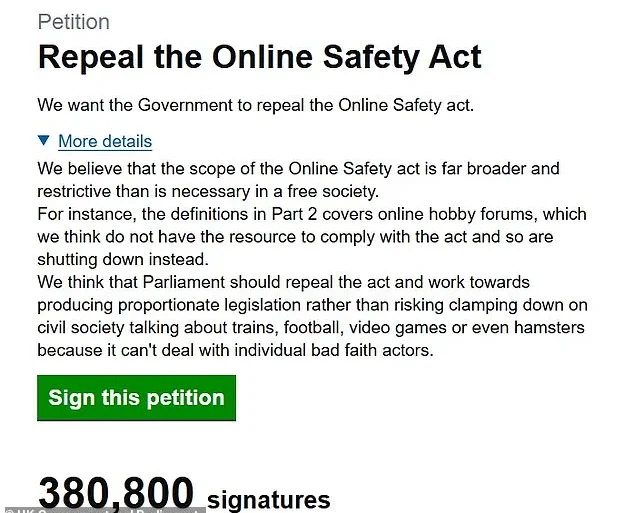Collapse the triangle next to More details
This screenshot has height=513, width=634.
click(45, 141)
